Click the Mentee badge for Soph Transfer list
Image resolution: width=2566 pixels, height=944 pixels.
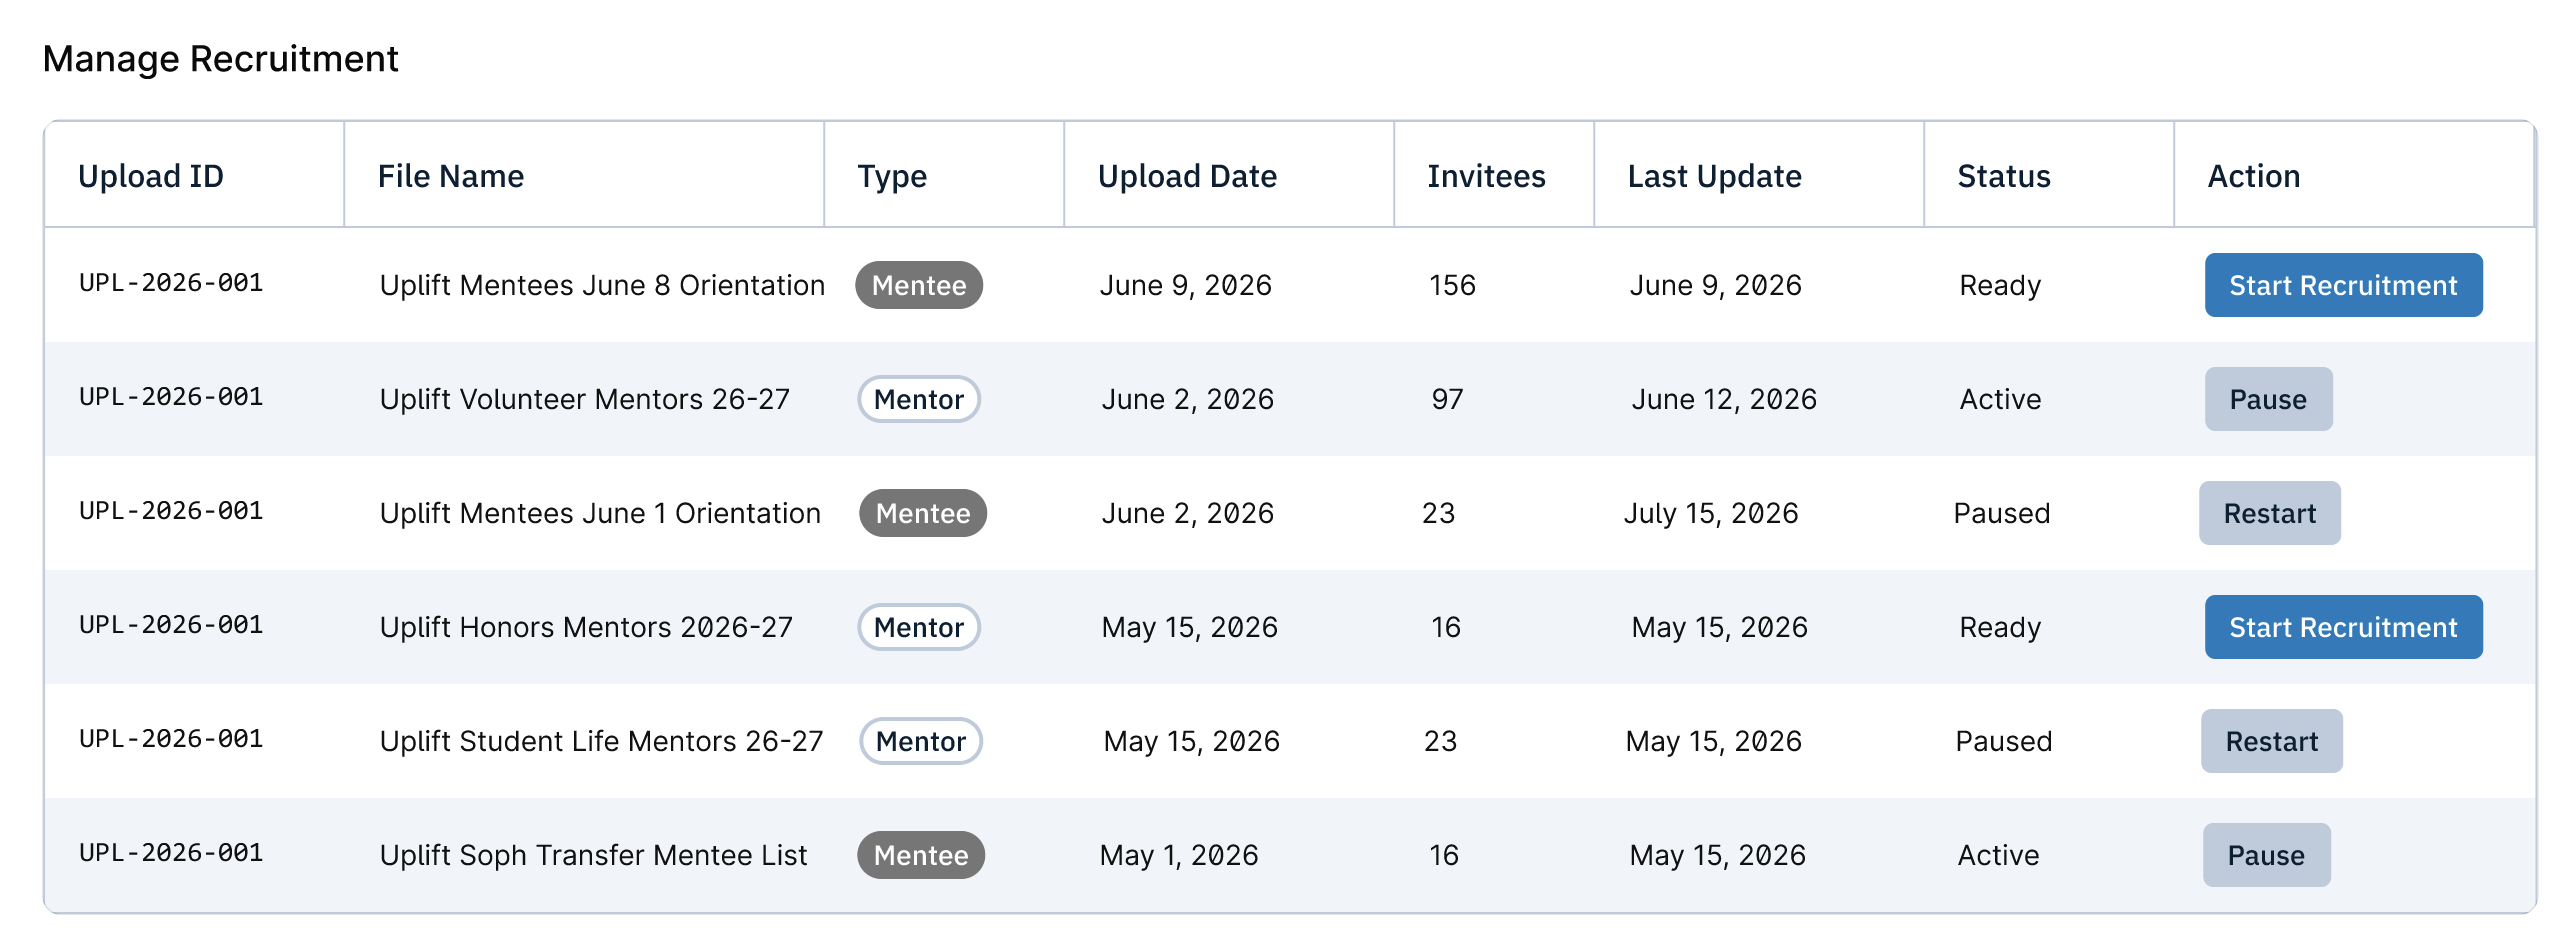(x=921, y=855)
